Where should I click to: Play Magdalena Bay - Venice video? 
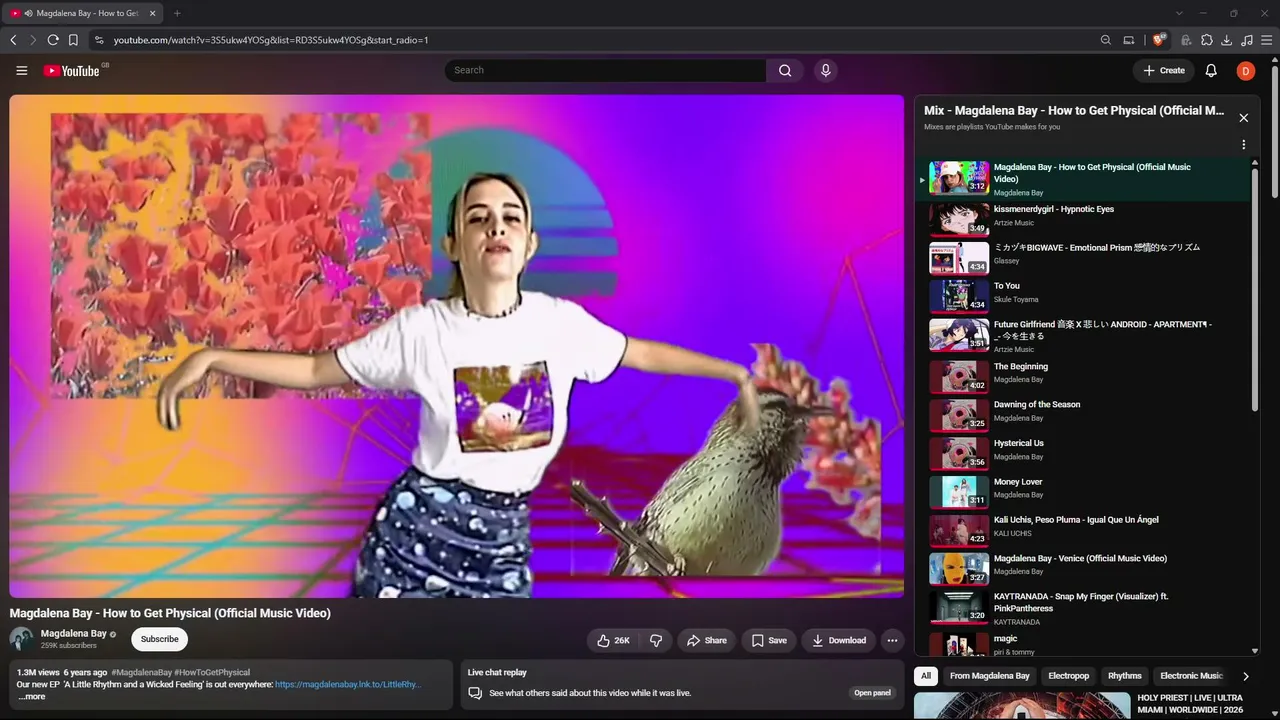[1084, 569]
